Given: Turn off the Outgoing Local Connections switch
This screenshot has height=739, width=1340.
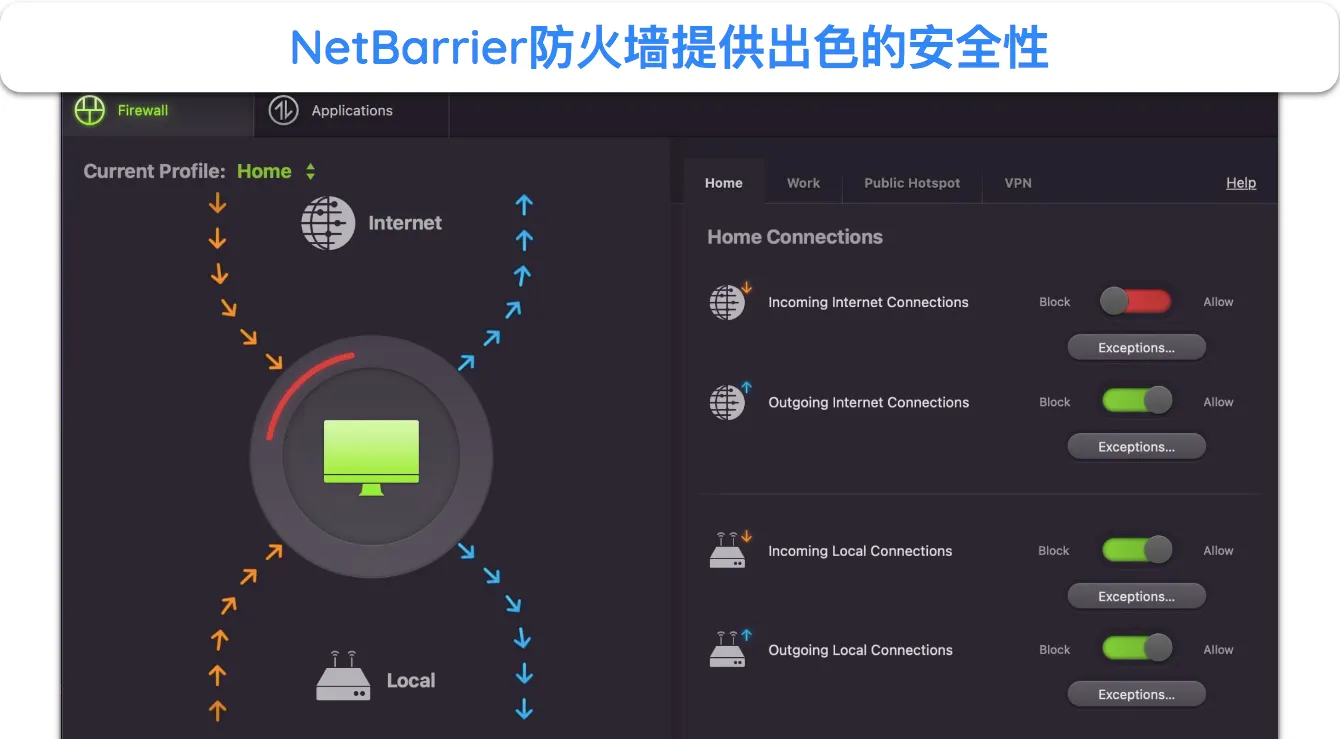Looking at the screenshot, I should coord(1137,649).
